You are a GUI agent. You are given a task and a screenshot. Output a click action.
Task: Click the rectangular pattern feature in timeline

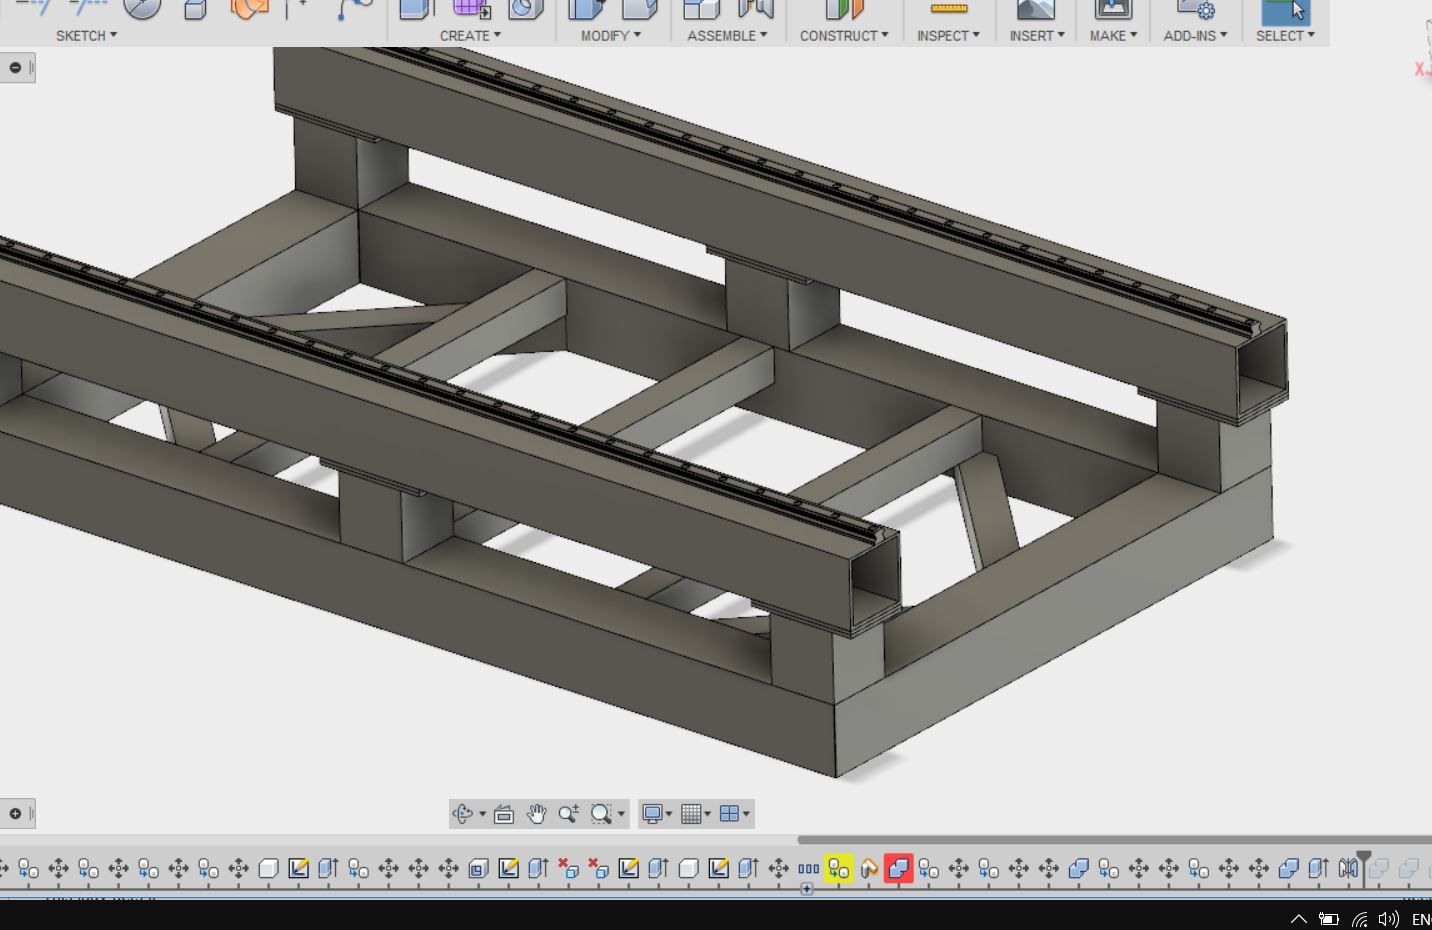[x=808, y=868]
